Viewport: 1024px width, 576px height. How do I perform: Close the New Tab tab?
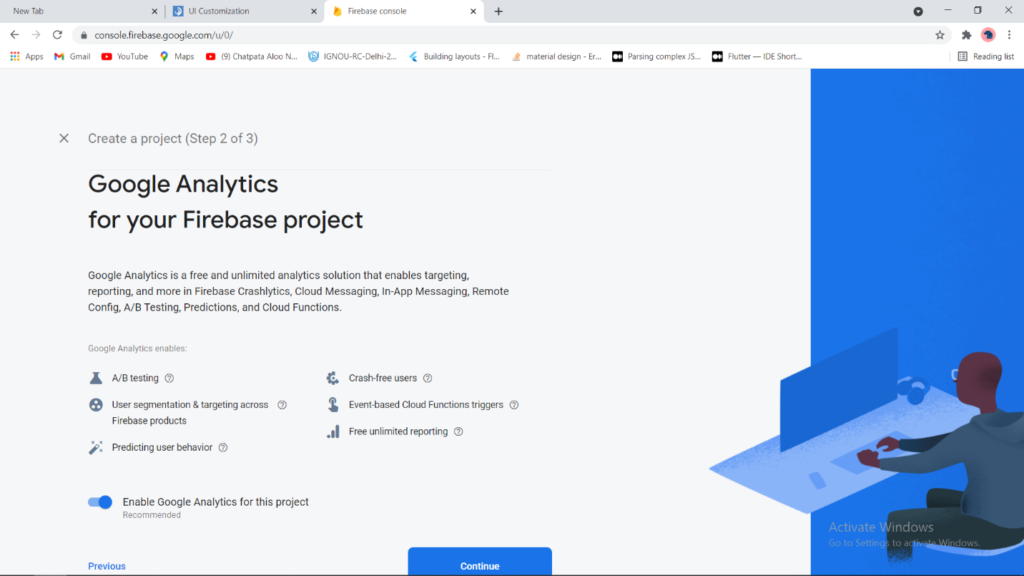pyautogui.click(x=154, y=11)
